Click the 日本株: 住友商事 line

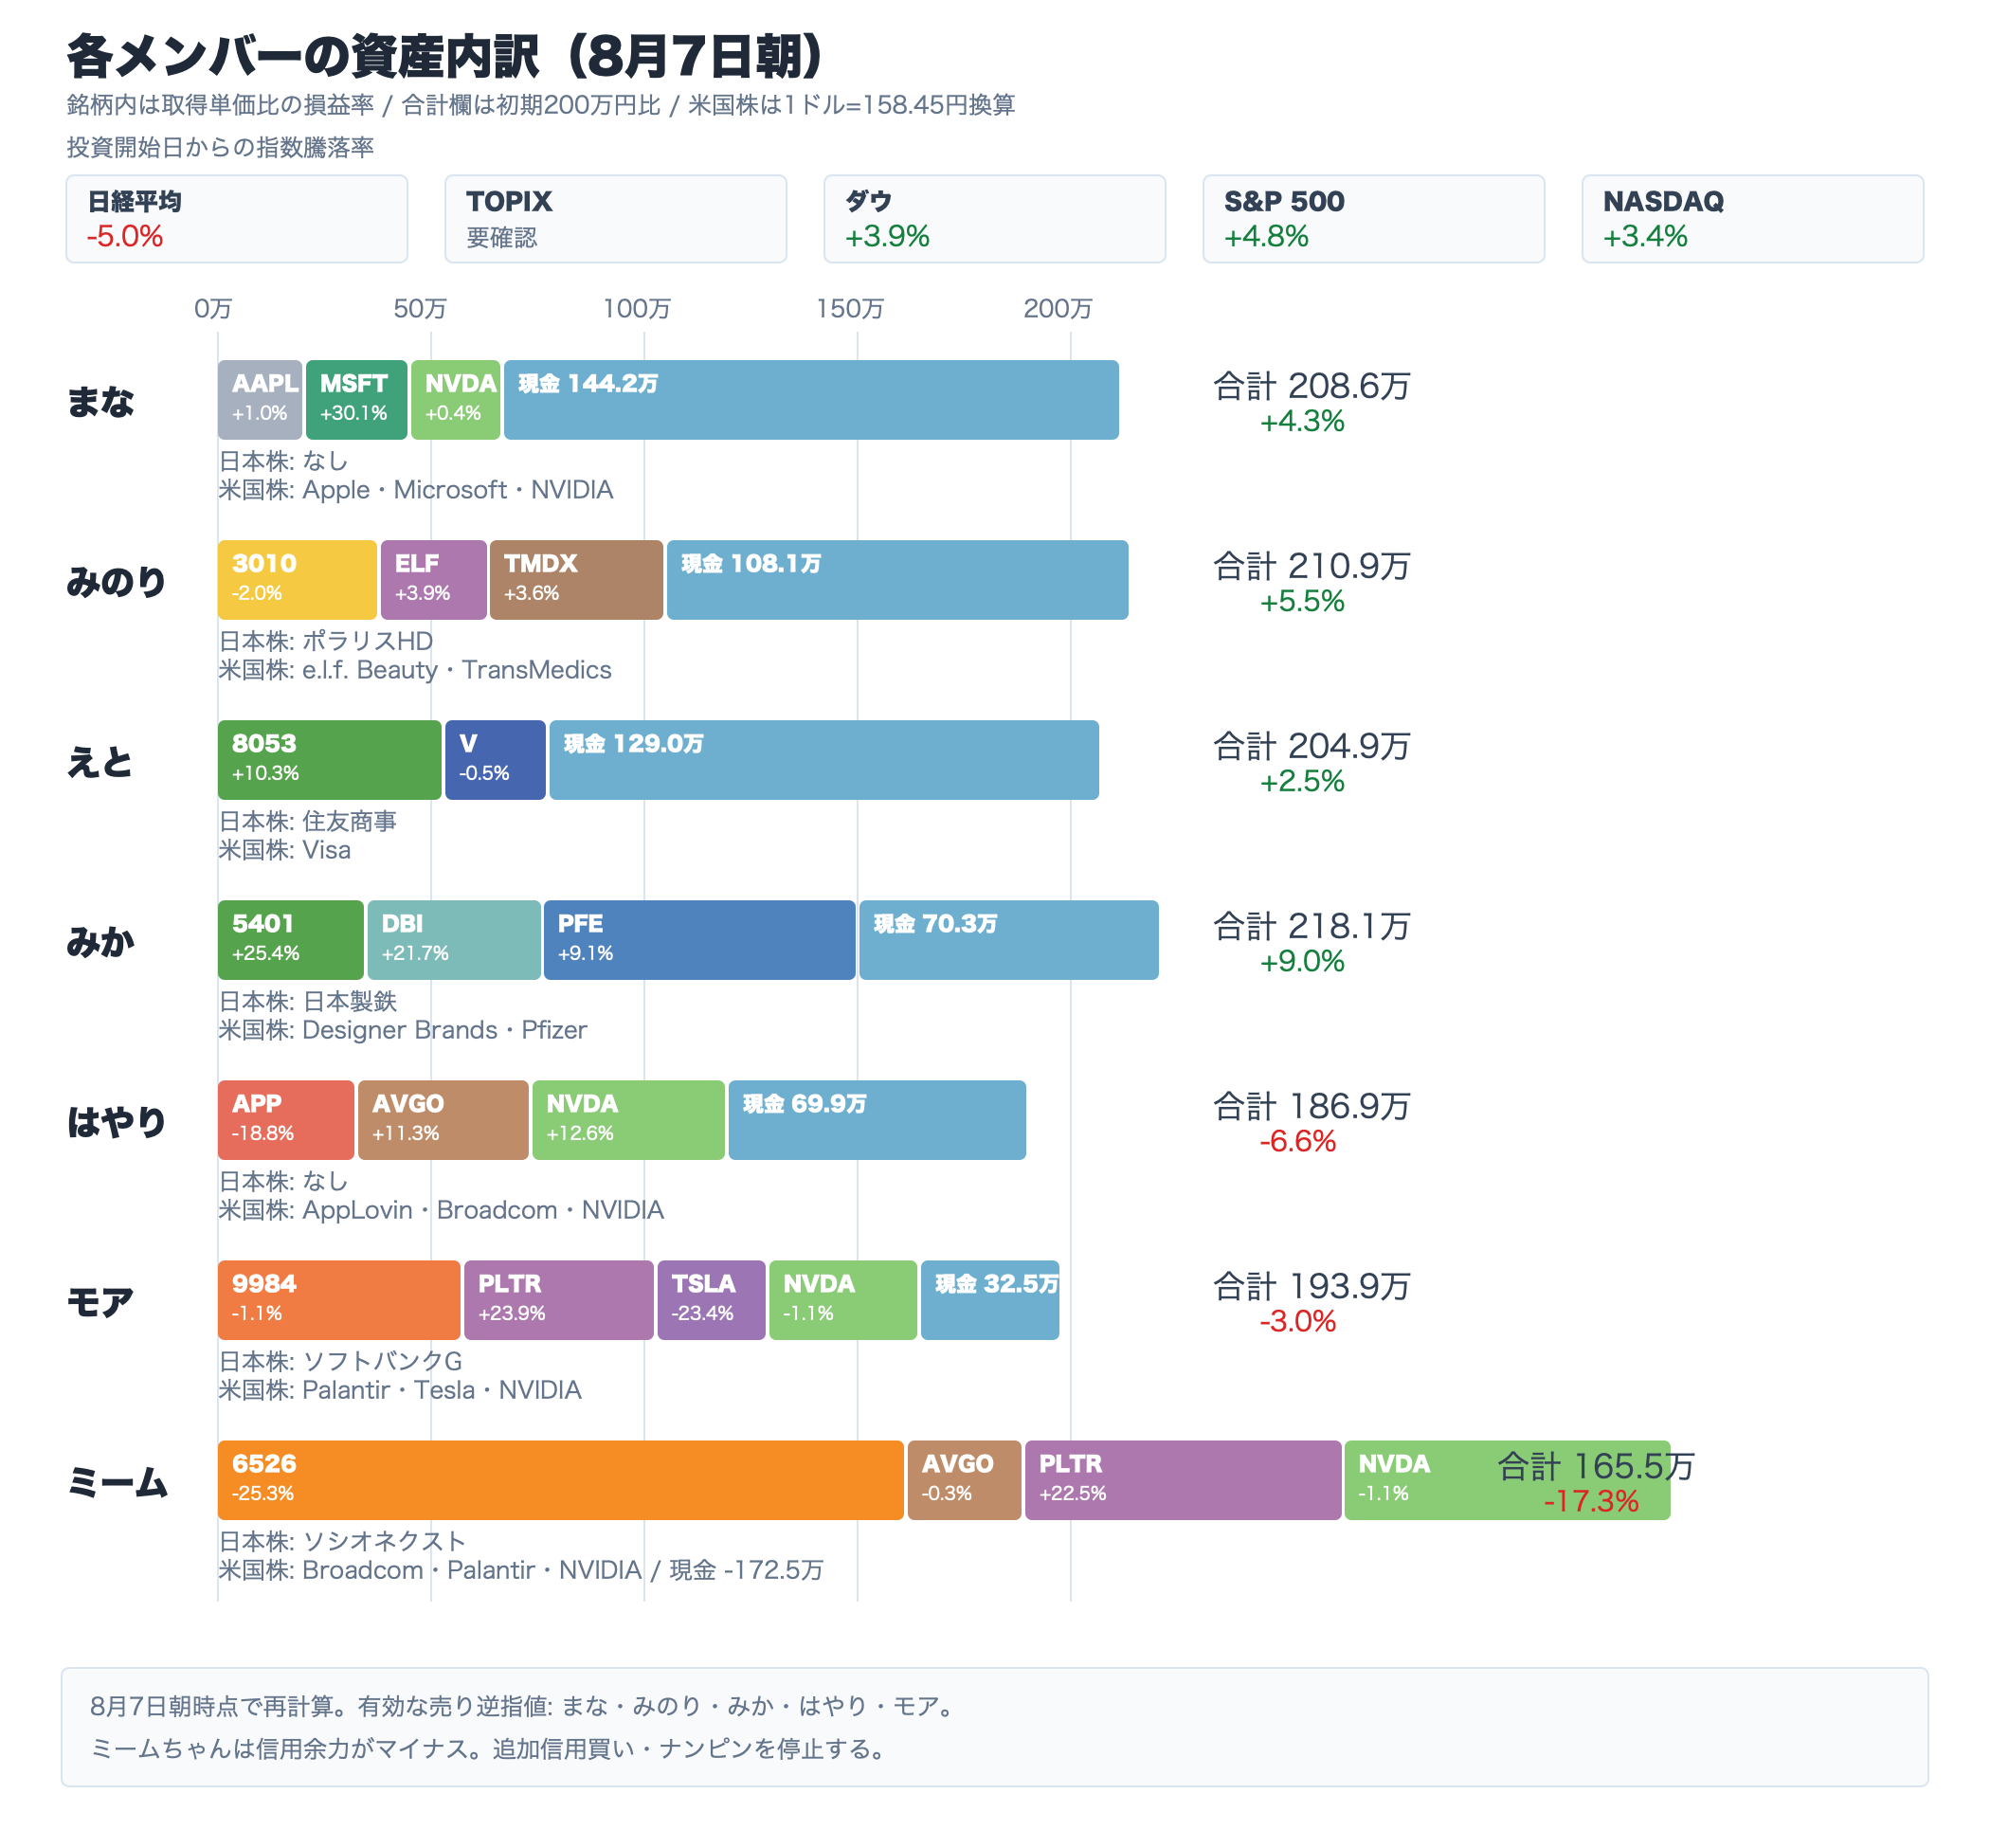tap(308, 821)
